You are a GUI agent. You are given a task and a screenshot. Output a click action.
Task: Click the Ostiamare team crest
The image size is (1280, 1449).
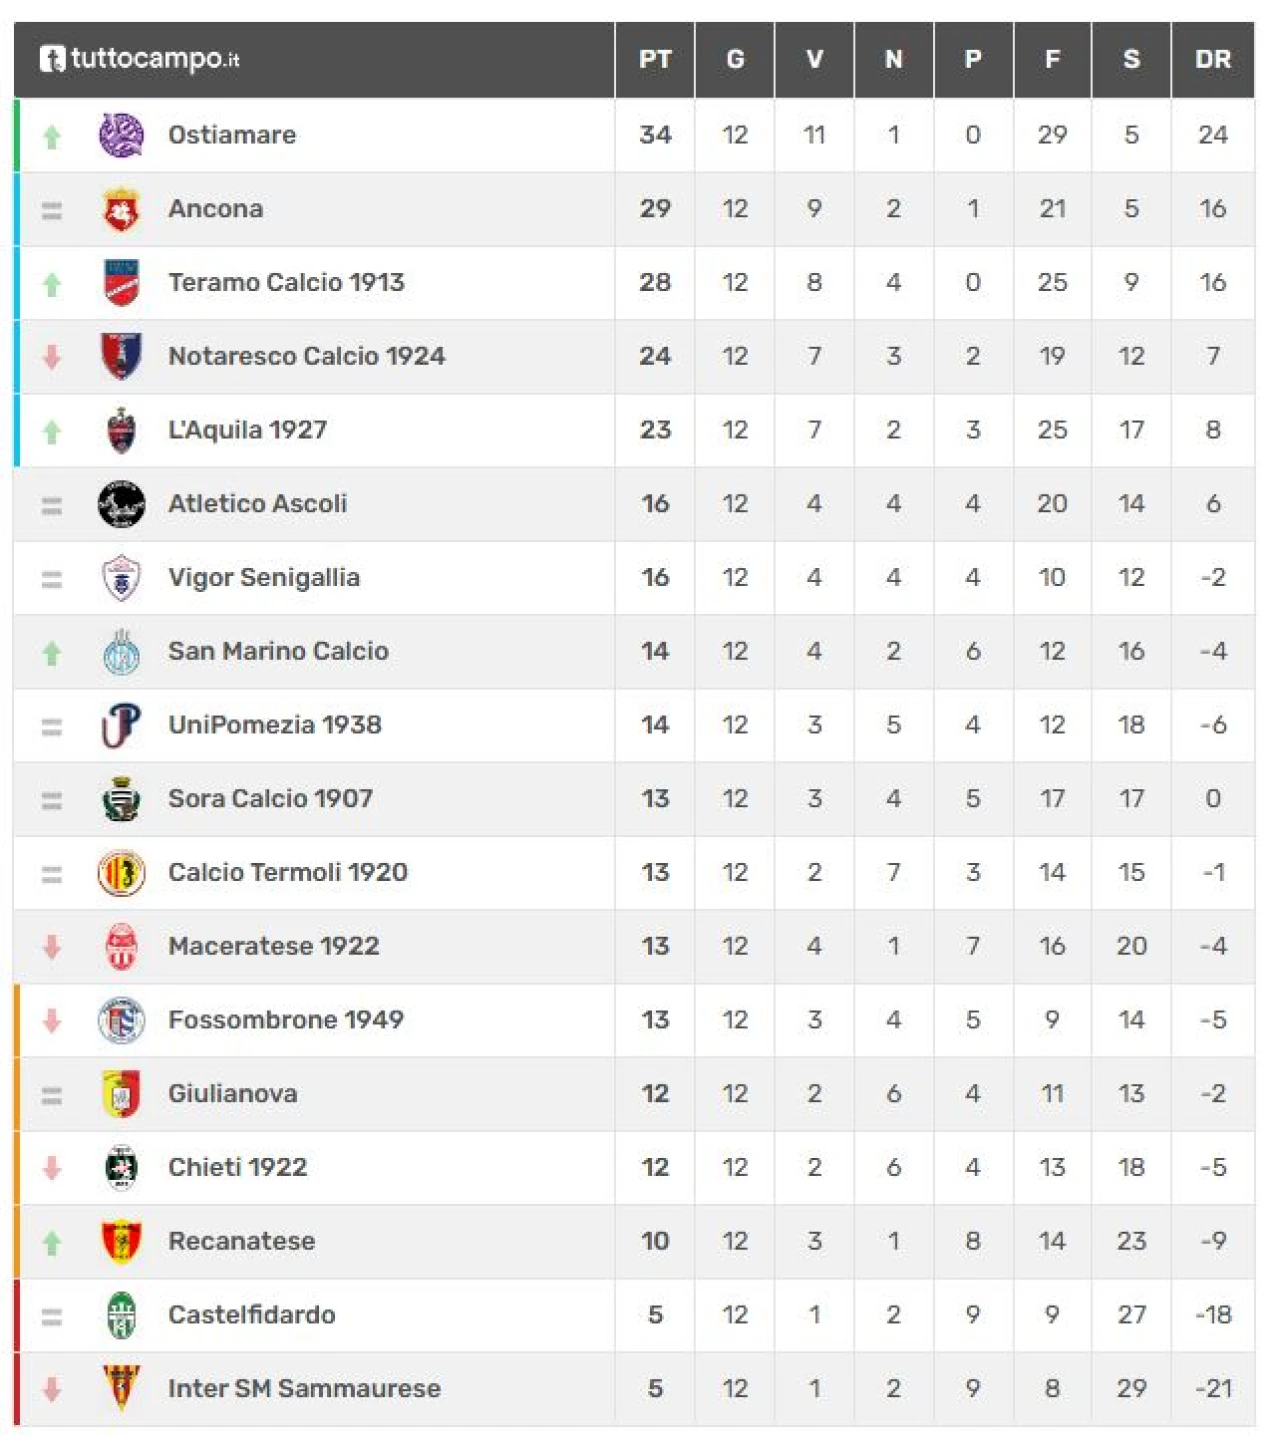(x=121, y=135)
